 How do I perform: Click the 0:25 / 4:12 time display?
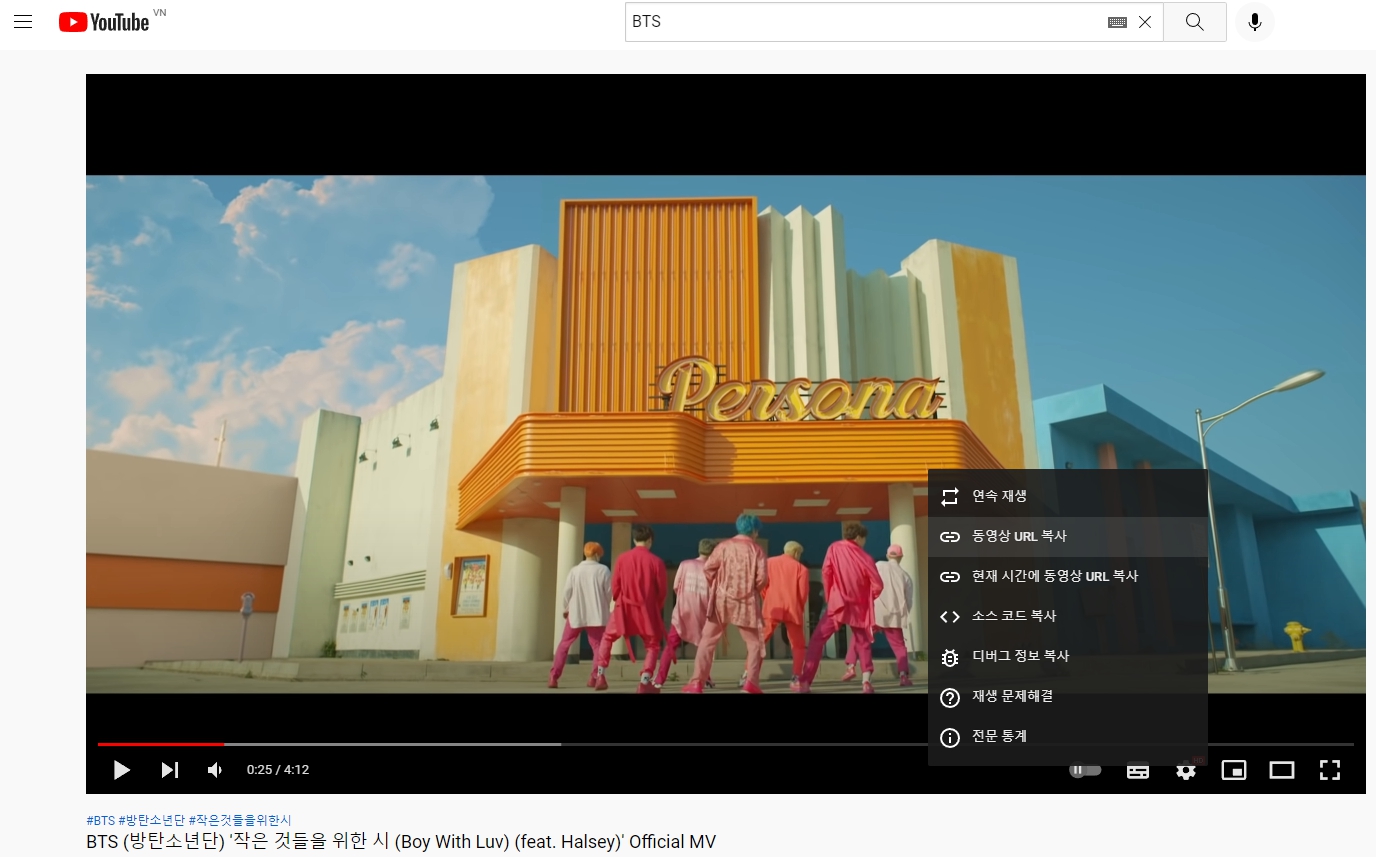(x=278, y=770)
